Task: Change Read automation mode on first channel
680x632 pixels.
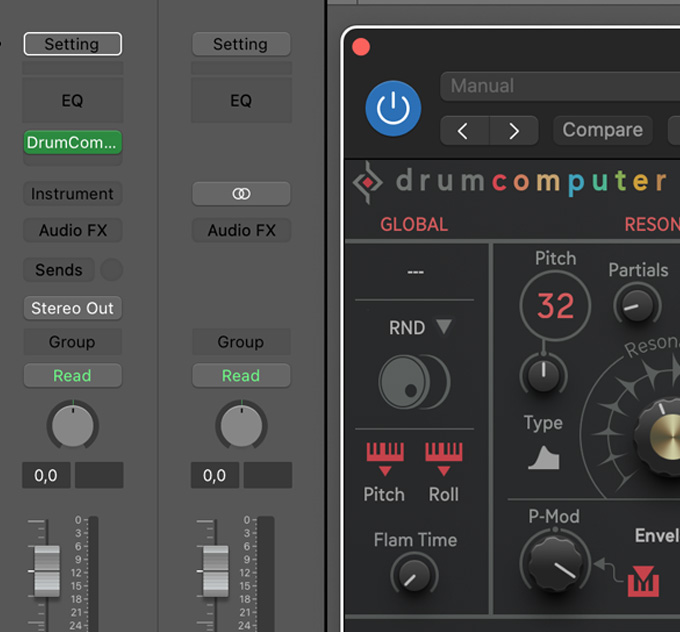Action: [72, 376]
